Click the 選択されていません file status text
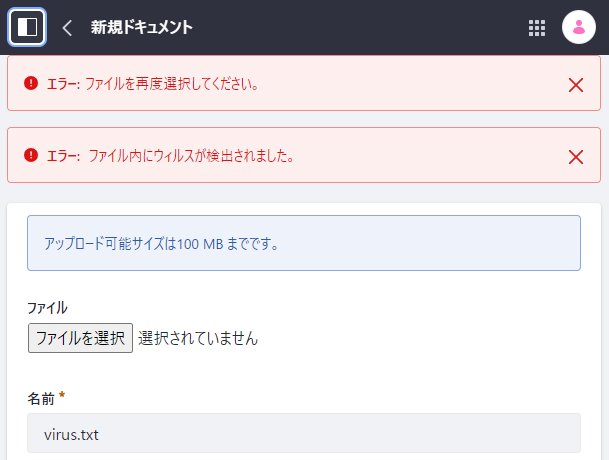 (198, 339)
